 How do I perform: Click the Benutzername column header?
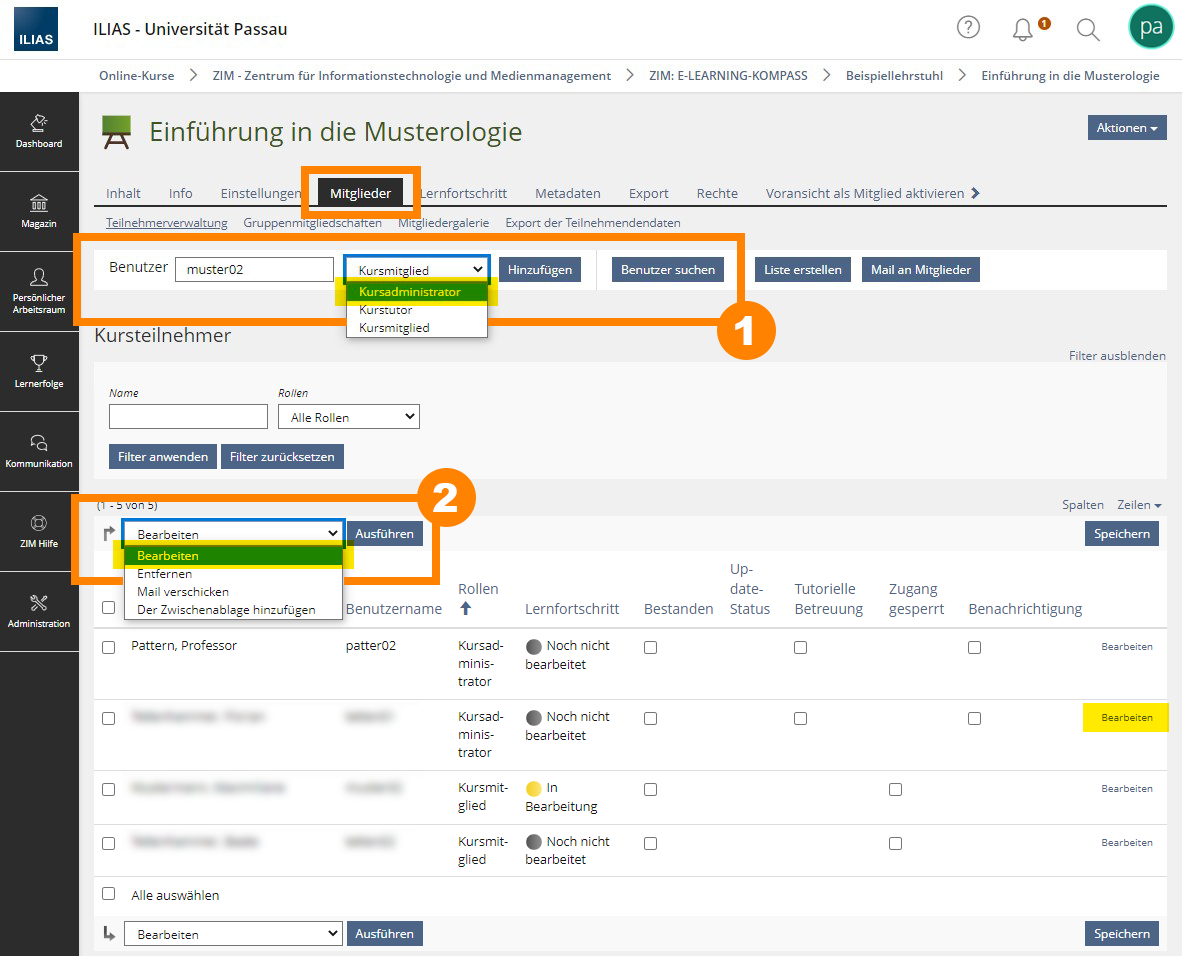click(393, 608)
